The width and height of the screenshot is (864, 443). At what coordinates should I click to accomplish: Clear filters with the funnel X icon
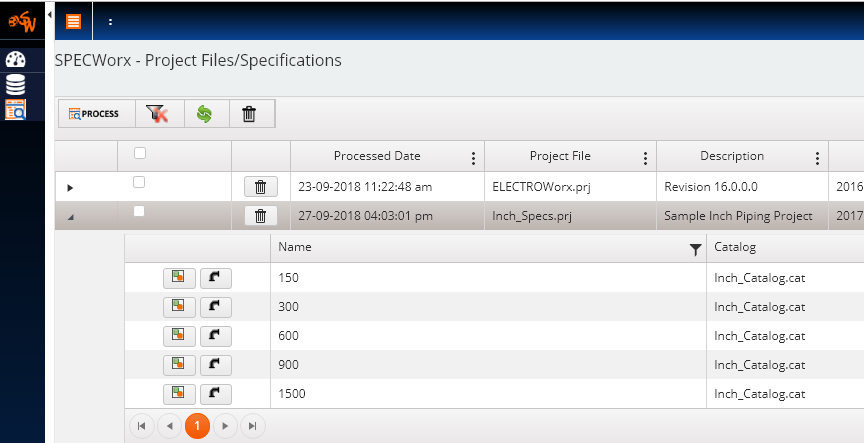159,114
